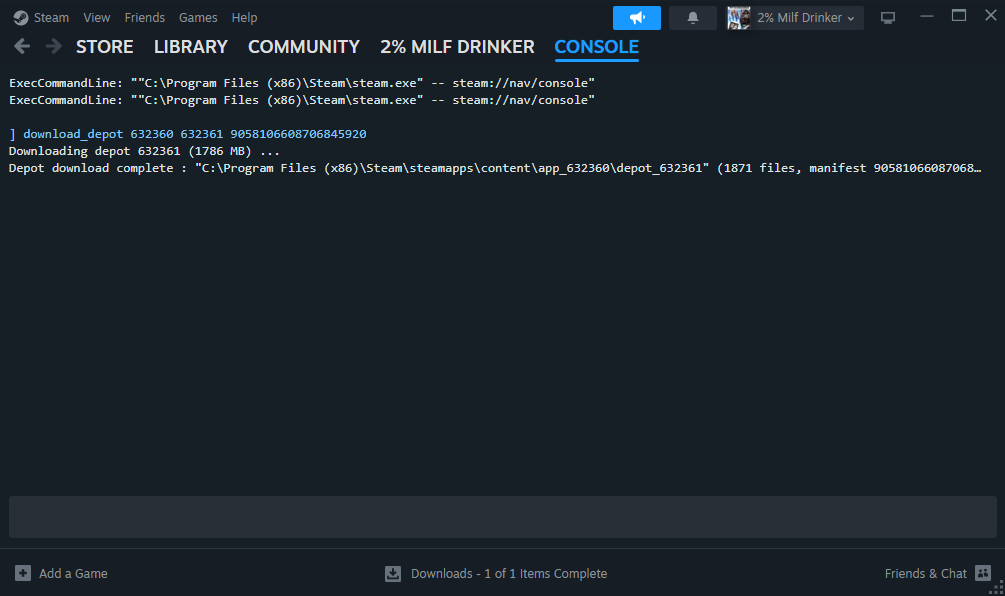The width and height of the screenshot is (1005, 596).
Task: Click the Add a Game plus icon
Action: [22, 573]
